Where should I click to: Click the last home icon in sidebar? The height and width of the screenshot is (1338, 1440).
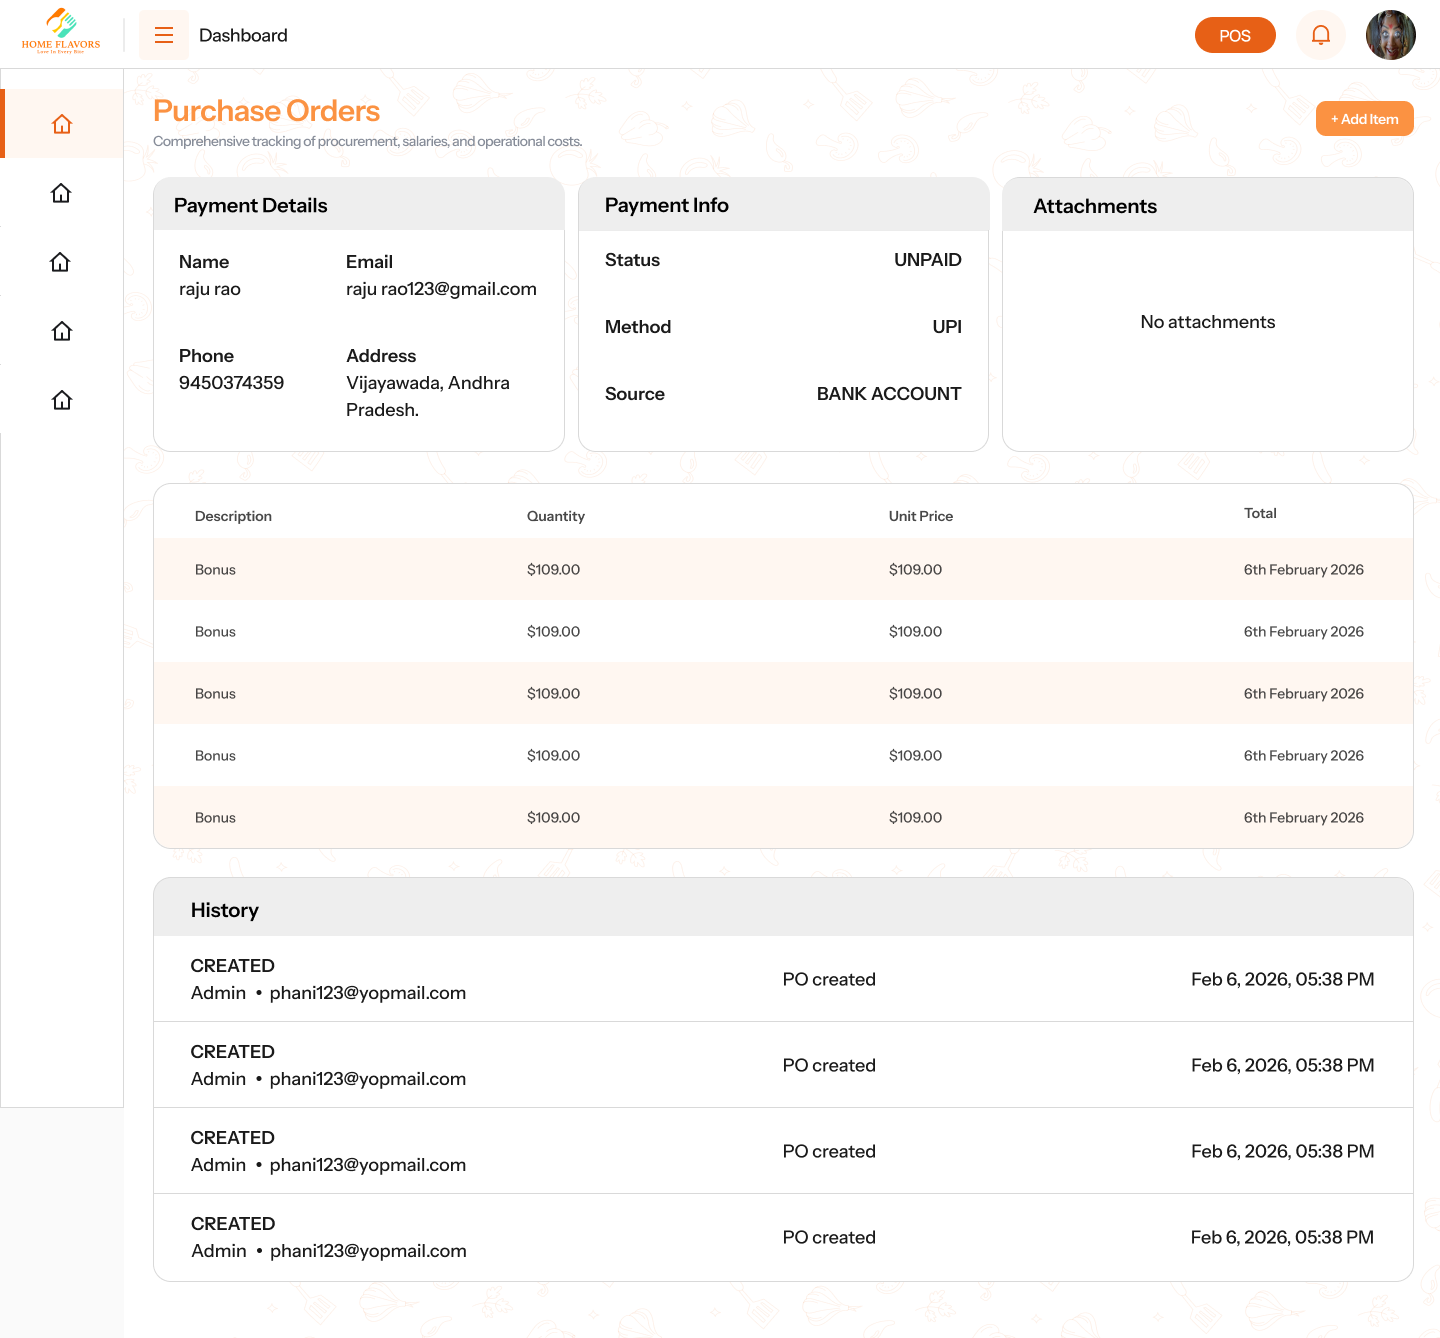pos(61,400)
